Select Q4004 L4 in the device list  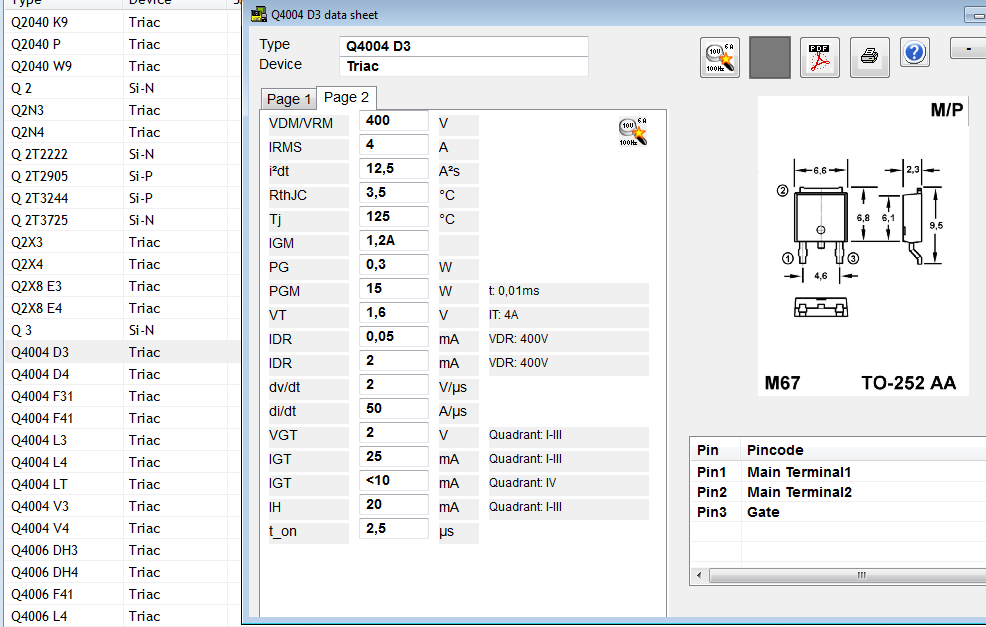click(122, 462)
